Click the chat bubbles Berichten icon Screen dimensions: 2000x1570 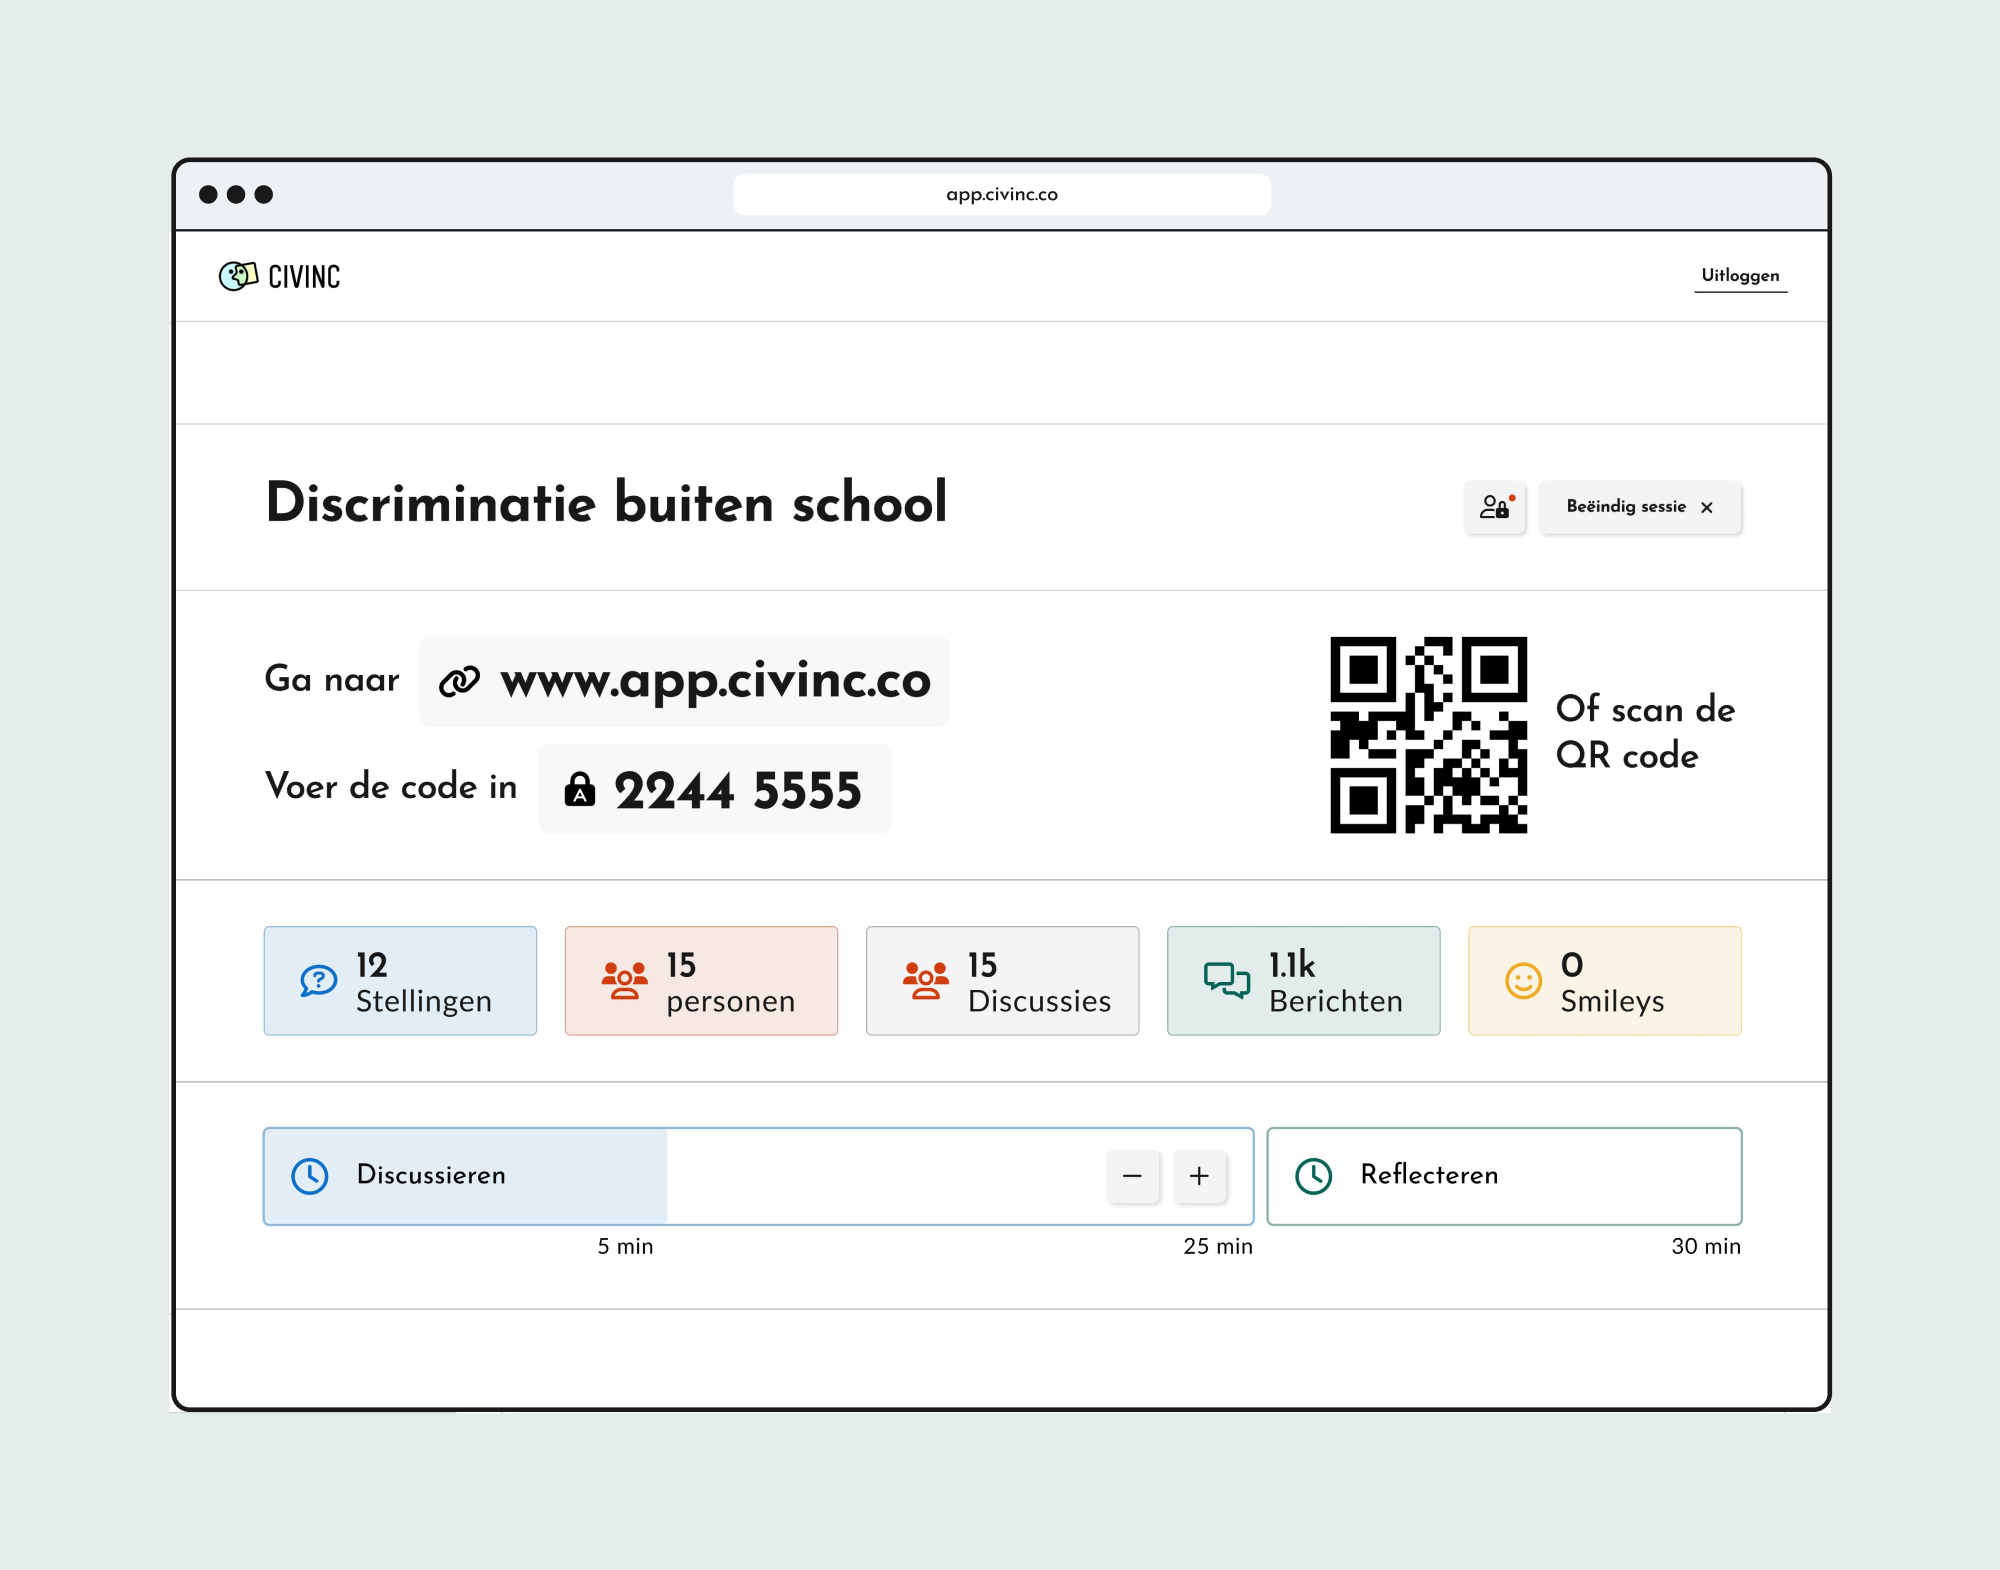pos(1226,981)
